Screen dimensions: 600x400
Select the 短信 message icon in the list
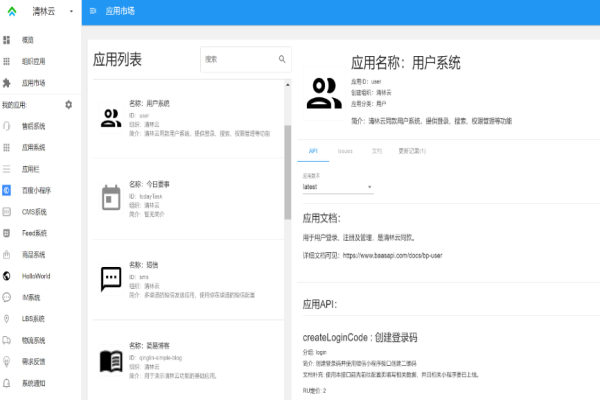(x=111, y=279)
